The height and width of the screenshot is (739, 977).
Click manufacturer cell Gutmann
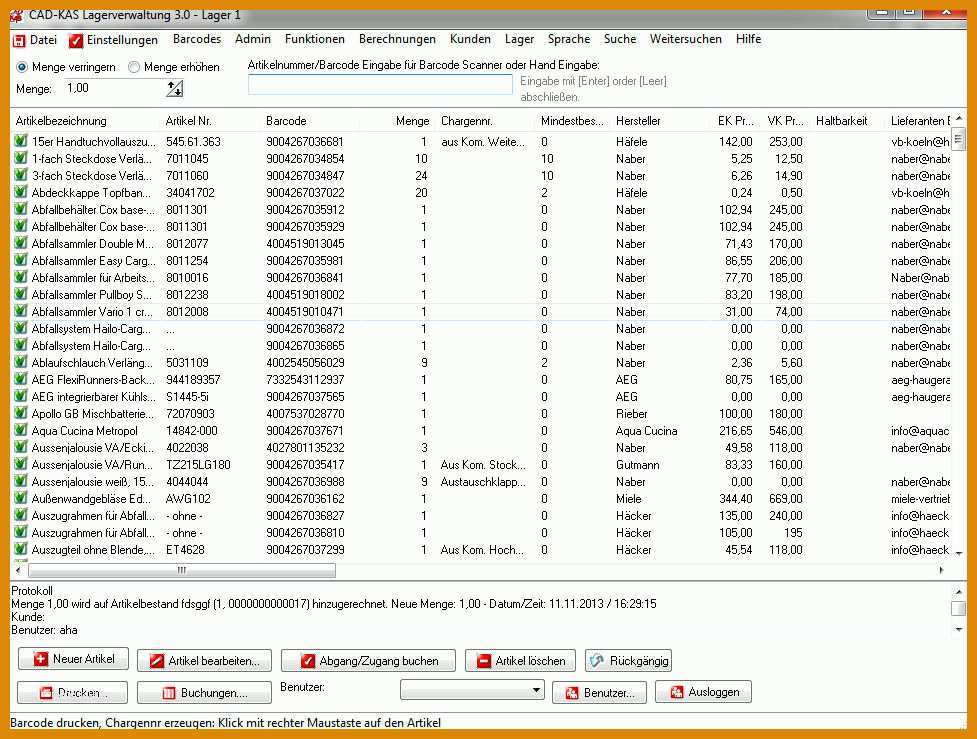pyautogui.click(x=637, y=465)
